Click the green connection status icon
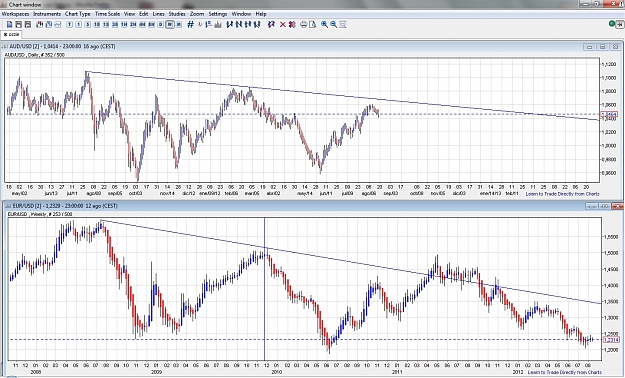This screenshot has width=625, height=378. (x=612, y=24)
